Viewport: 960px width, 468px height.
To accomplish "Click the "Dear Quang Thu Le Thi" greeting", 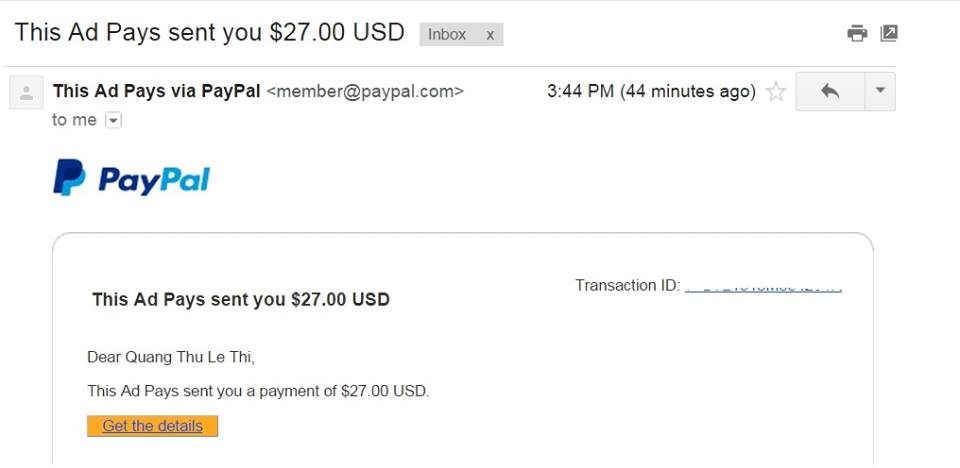I will pos(178,357).
